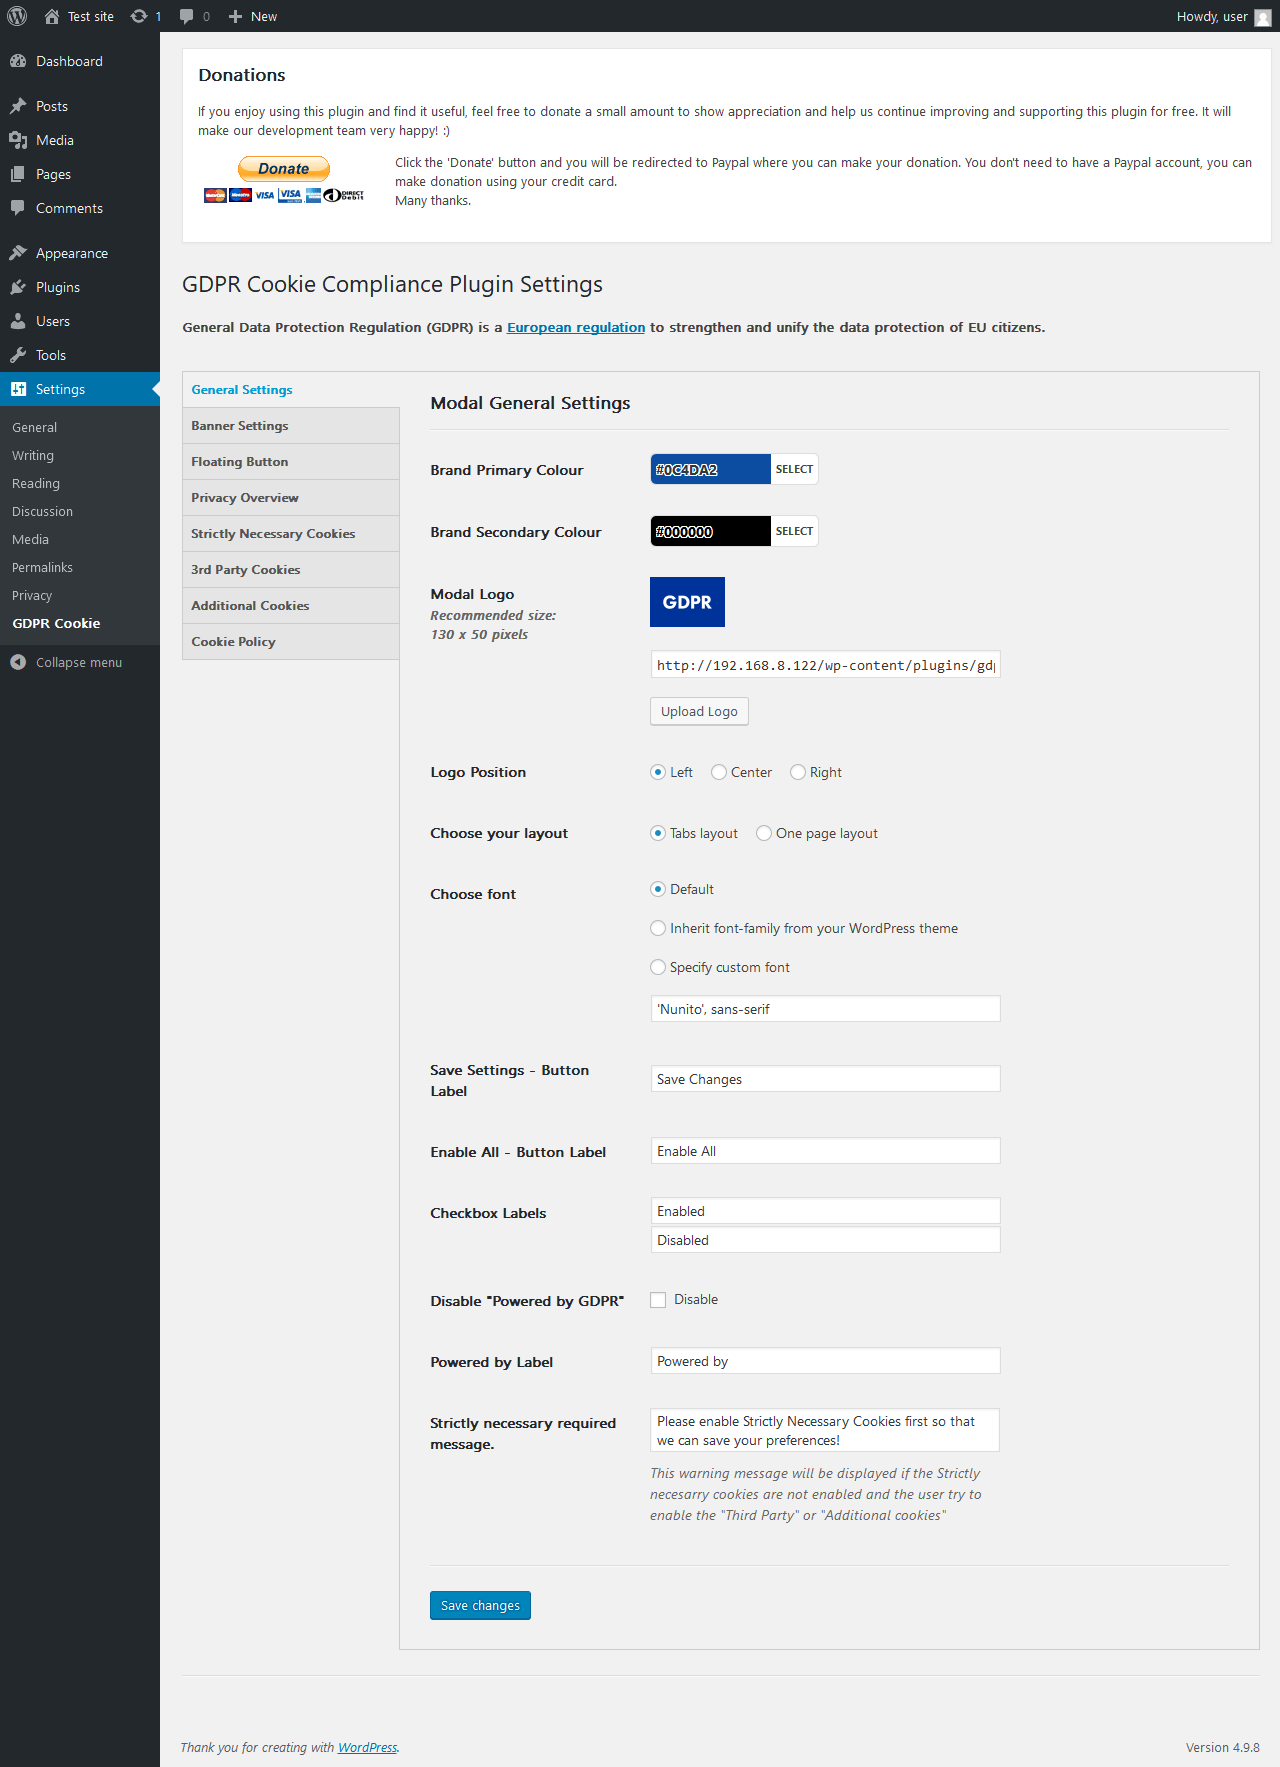
Task: Click the blue Save changes button
Action: pos(480,1605)
